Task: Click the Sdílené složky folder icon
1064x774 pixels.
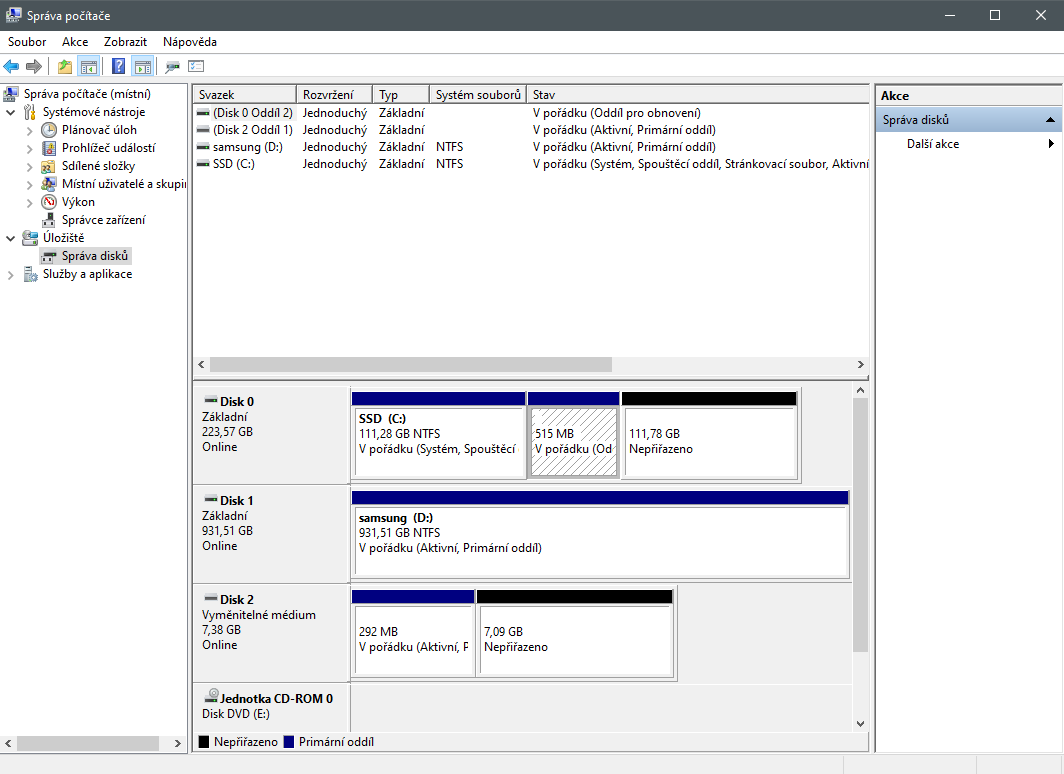Action: pos(49,166)
